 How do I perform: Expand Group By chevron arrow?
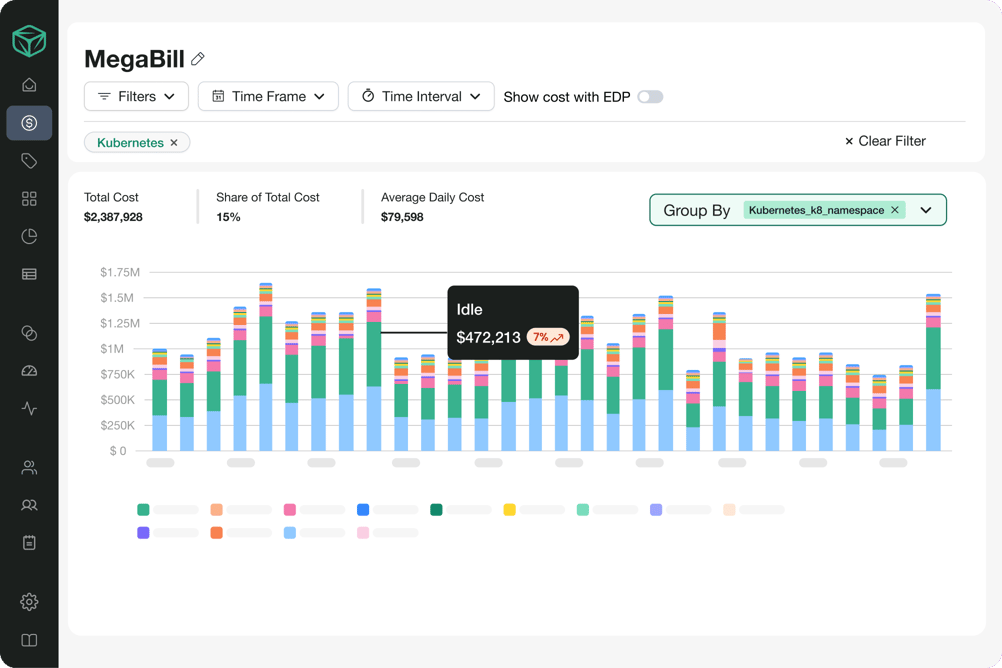coord(926,210)
